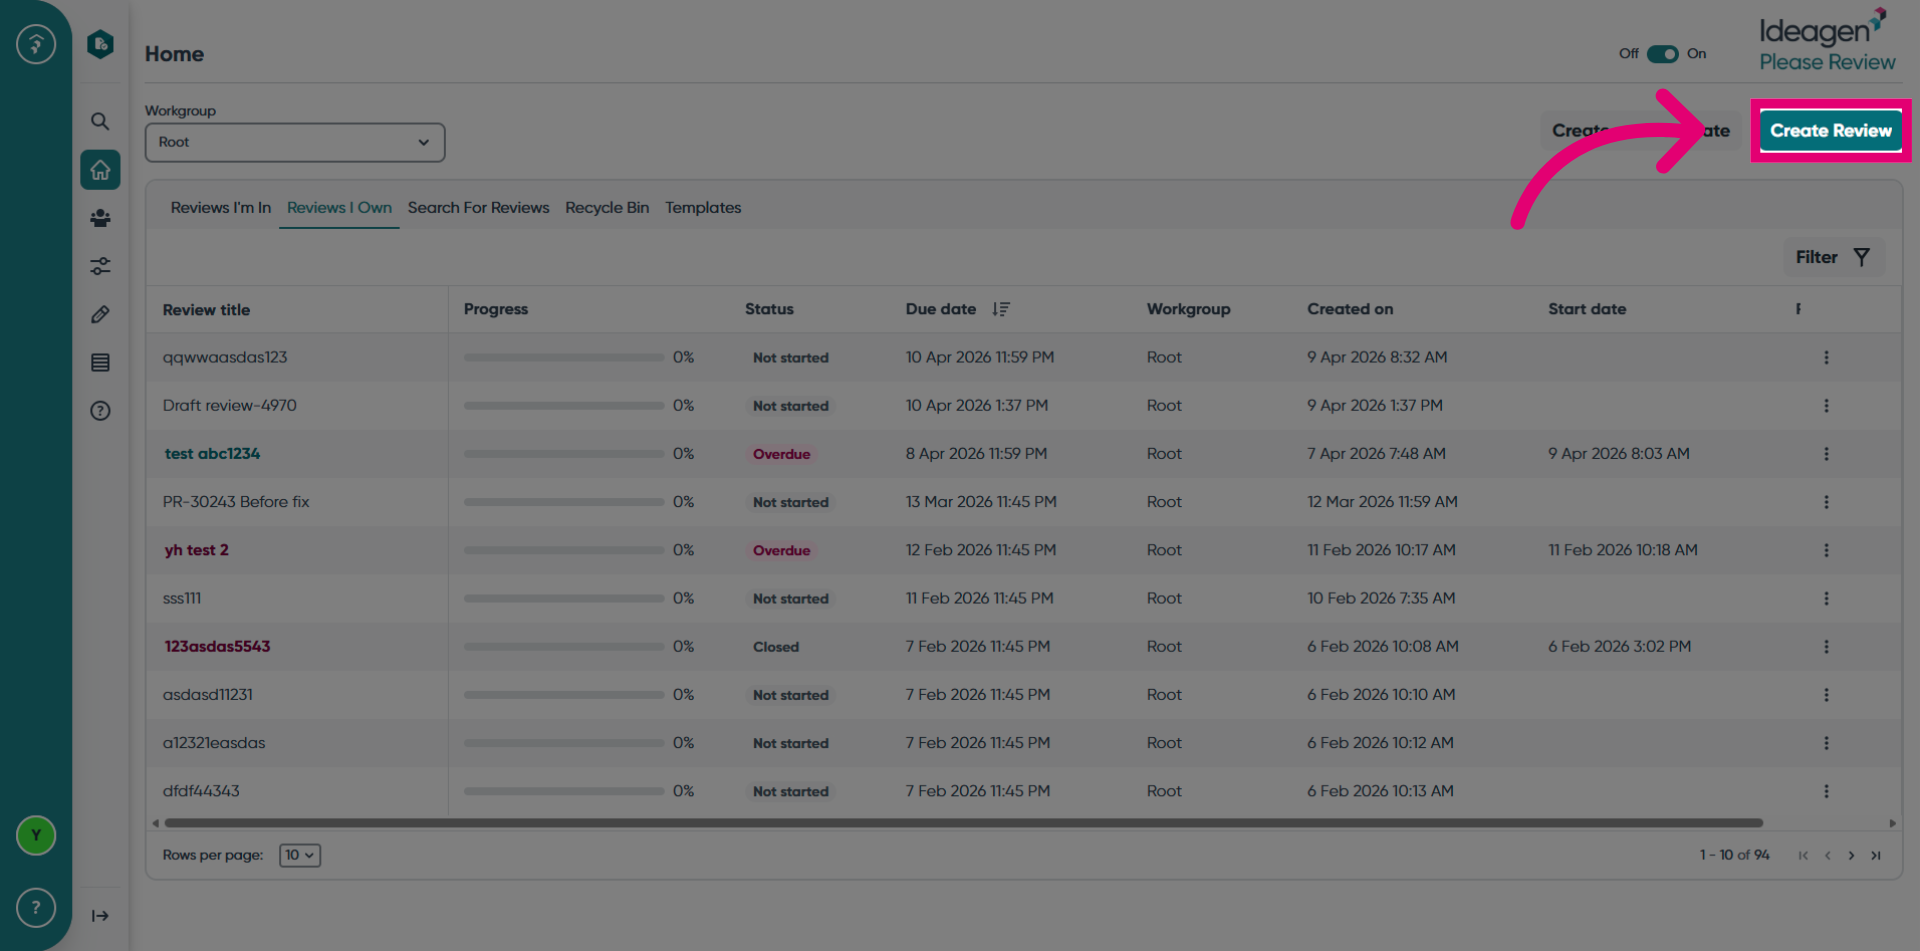
Task: Sort by Due date column icon
Action: point(1001,309)
